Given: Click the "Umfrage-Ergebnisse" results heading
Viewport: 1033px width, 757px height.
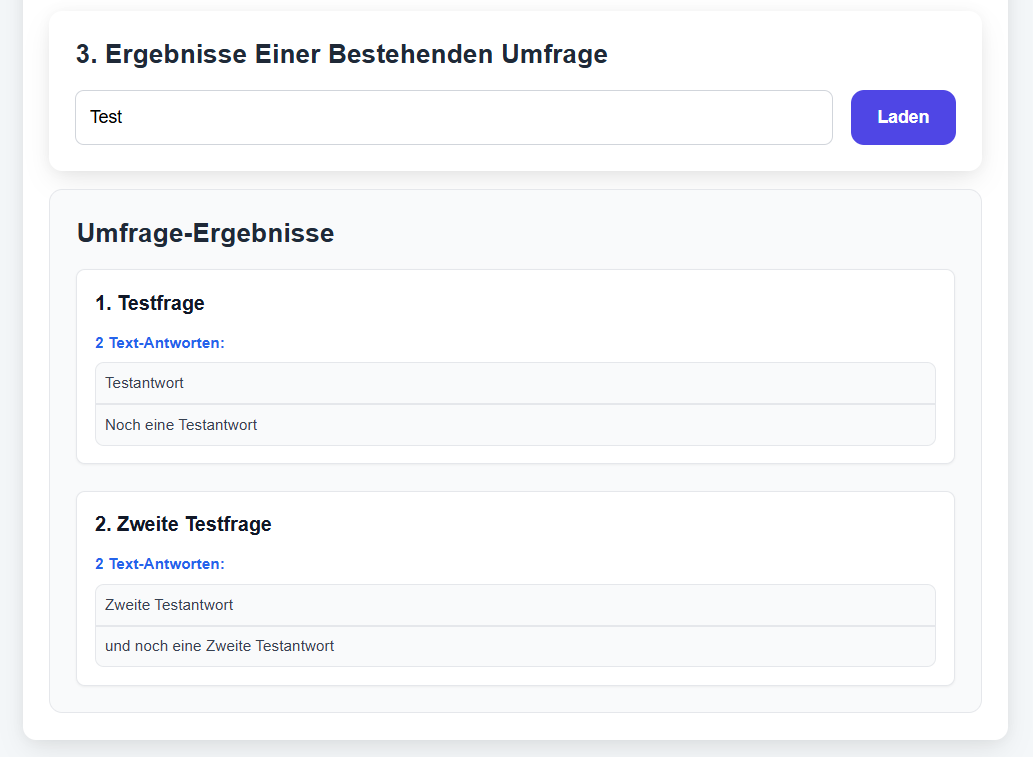Looking at the screenshot, I should [205, 233].
